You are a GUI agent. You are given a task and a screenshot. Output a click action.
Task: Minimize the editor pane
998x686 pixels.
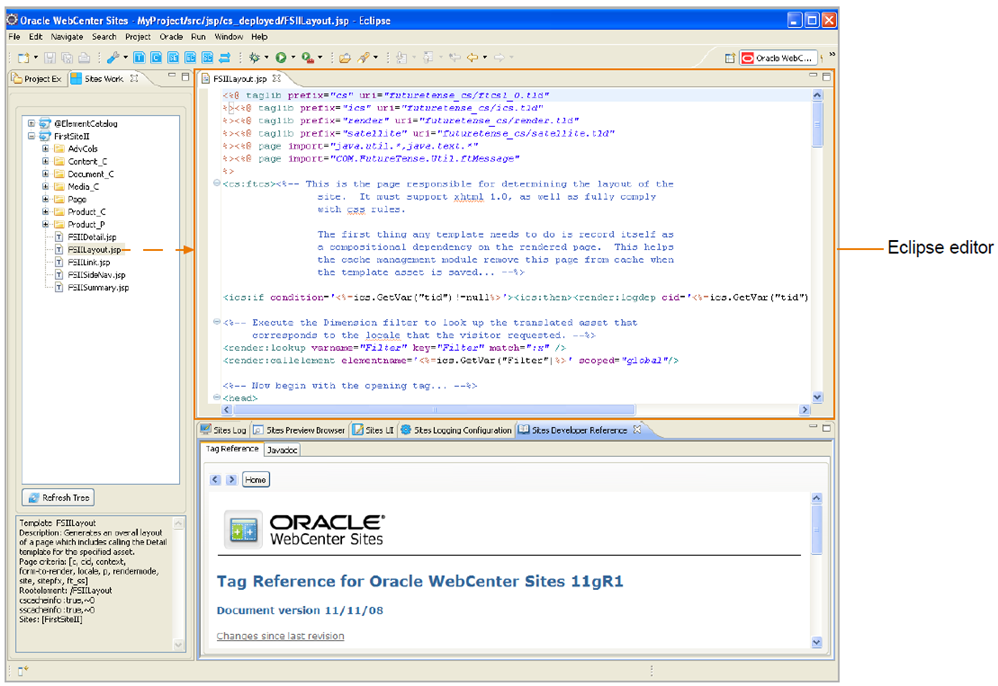813,76
